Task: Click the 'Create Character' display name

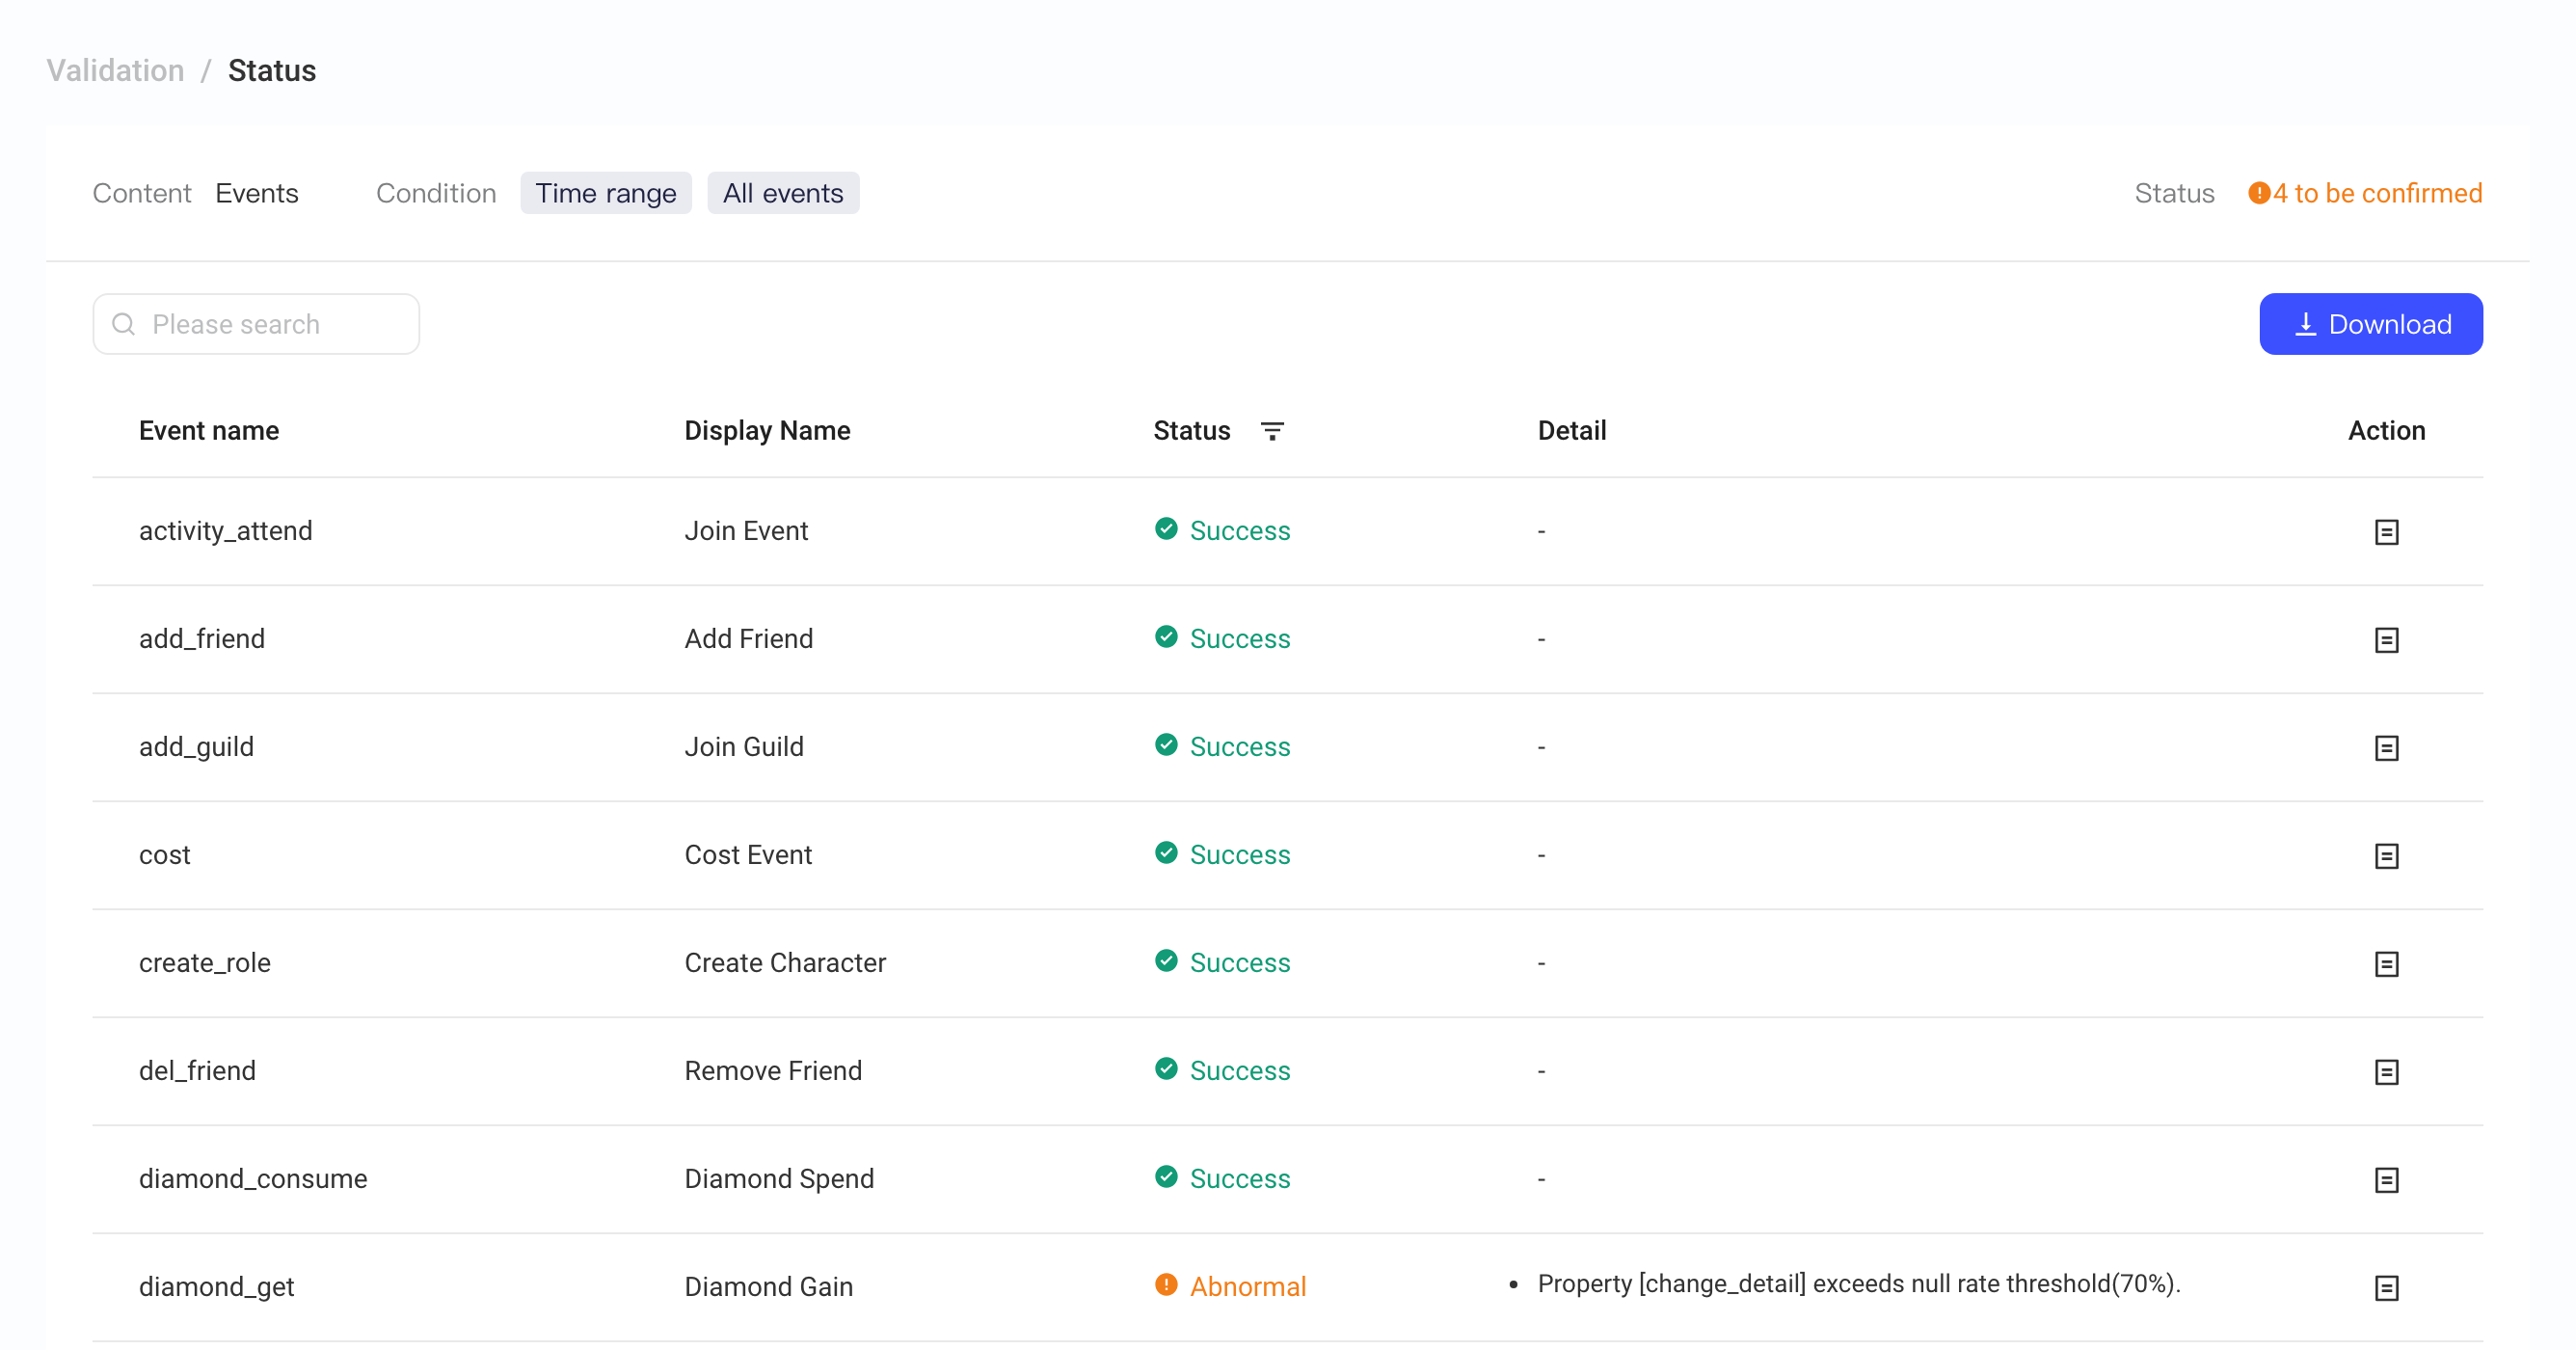Action: pos(785,963)
